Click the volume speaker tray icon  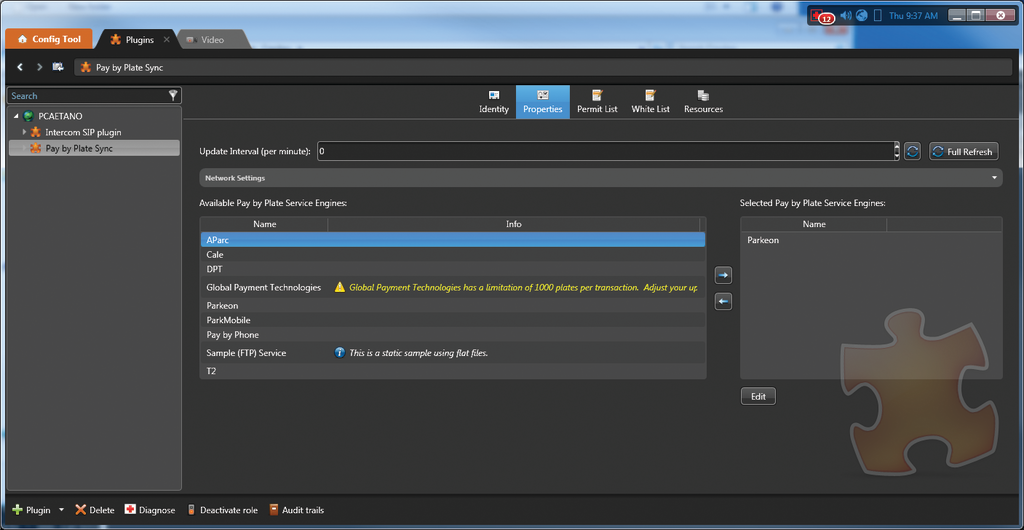(x=846, y=15)
